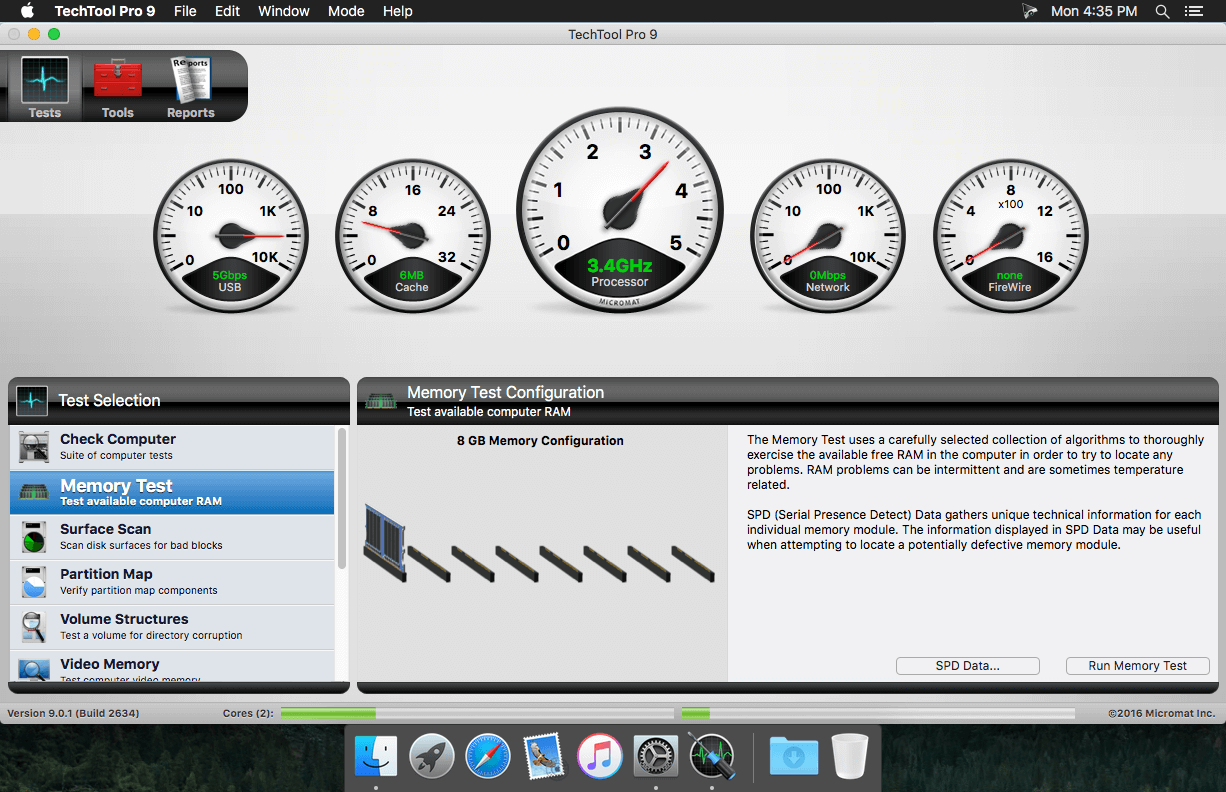
Task: Click the Memory Test Configuration header icon
Action: tap(381, 401)
